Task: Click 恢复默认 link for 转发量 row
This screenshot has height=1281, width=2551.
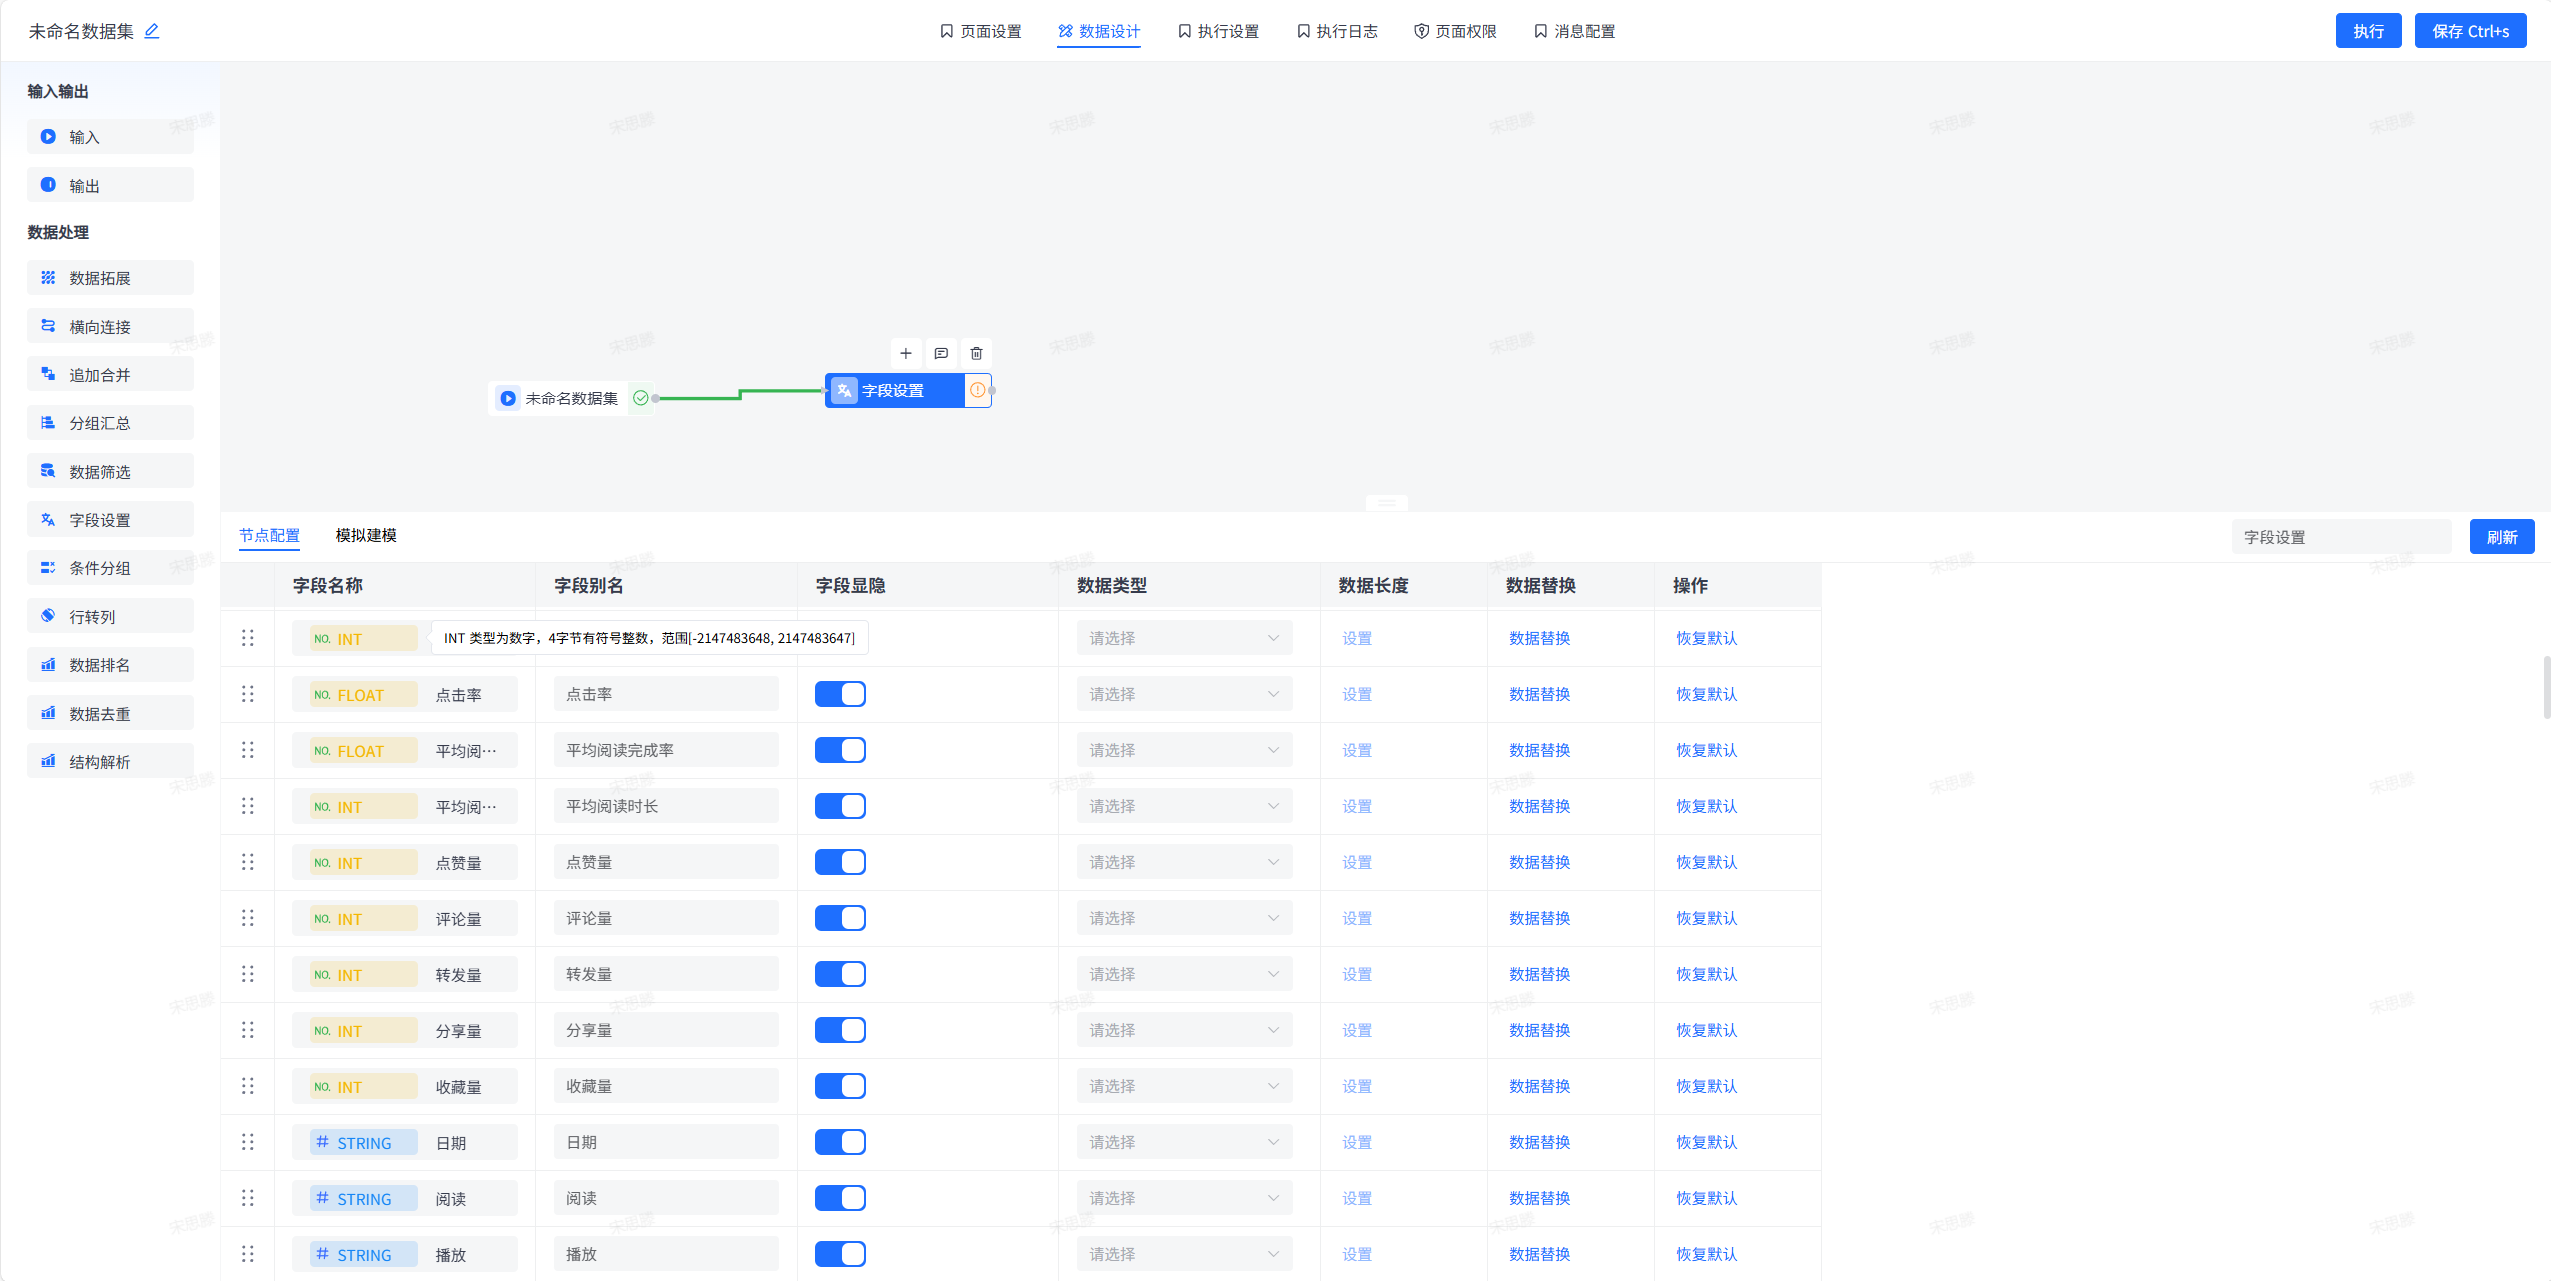Action: tap(1706, 974)
